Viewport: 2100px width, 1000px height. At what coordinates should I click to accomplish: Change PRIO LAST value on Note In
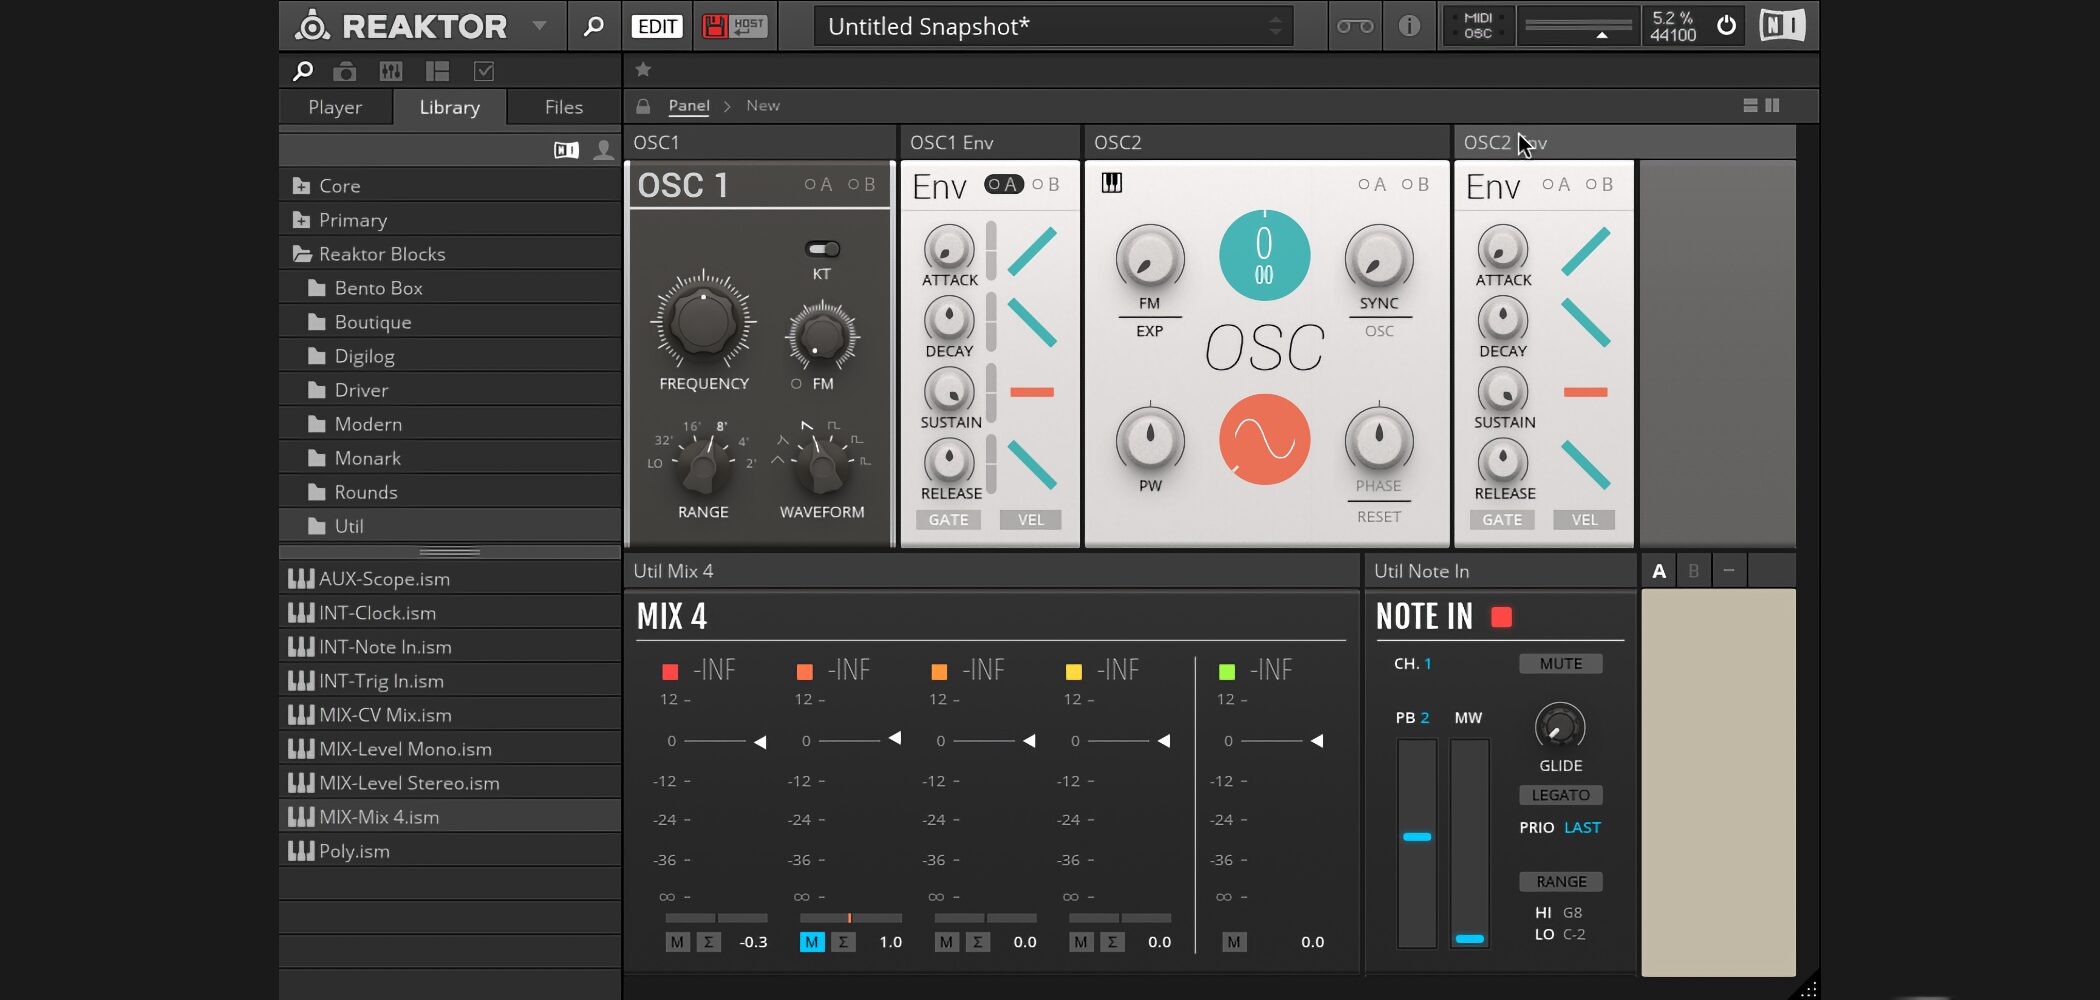(1582, 828)
